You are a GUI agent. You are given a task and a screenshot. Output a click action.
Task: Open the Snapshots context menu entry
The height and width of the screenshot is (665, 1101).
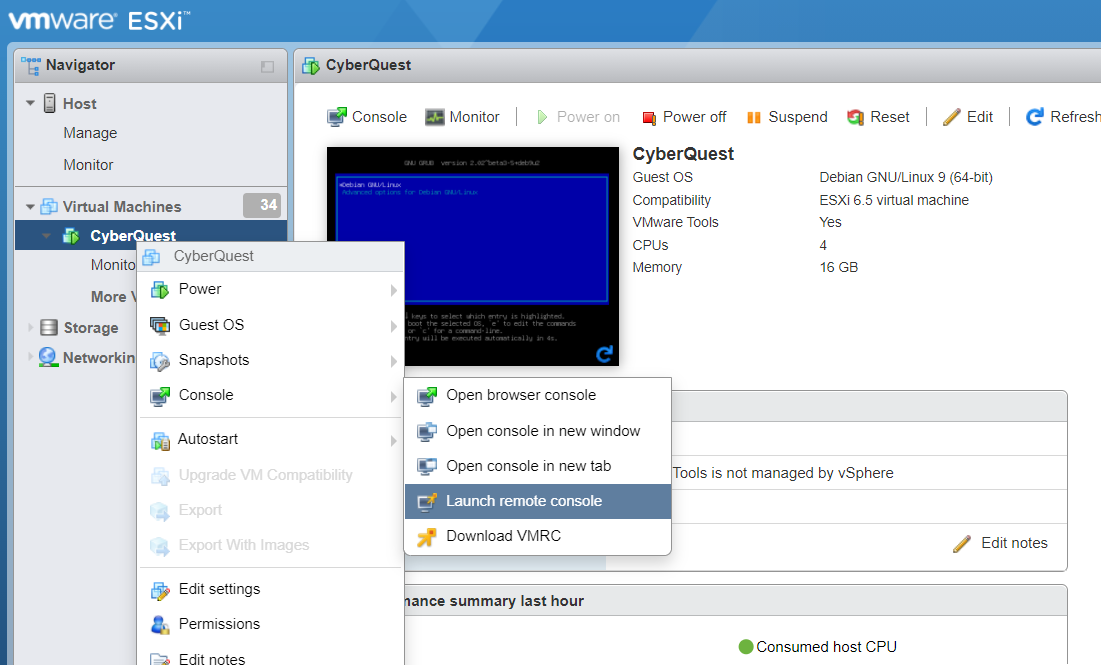(x=271, y=360)
